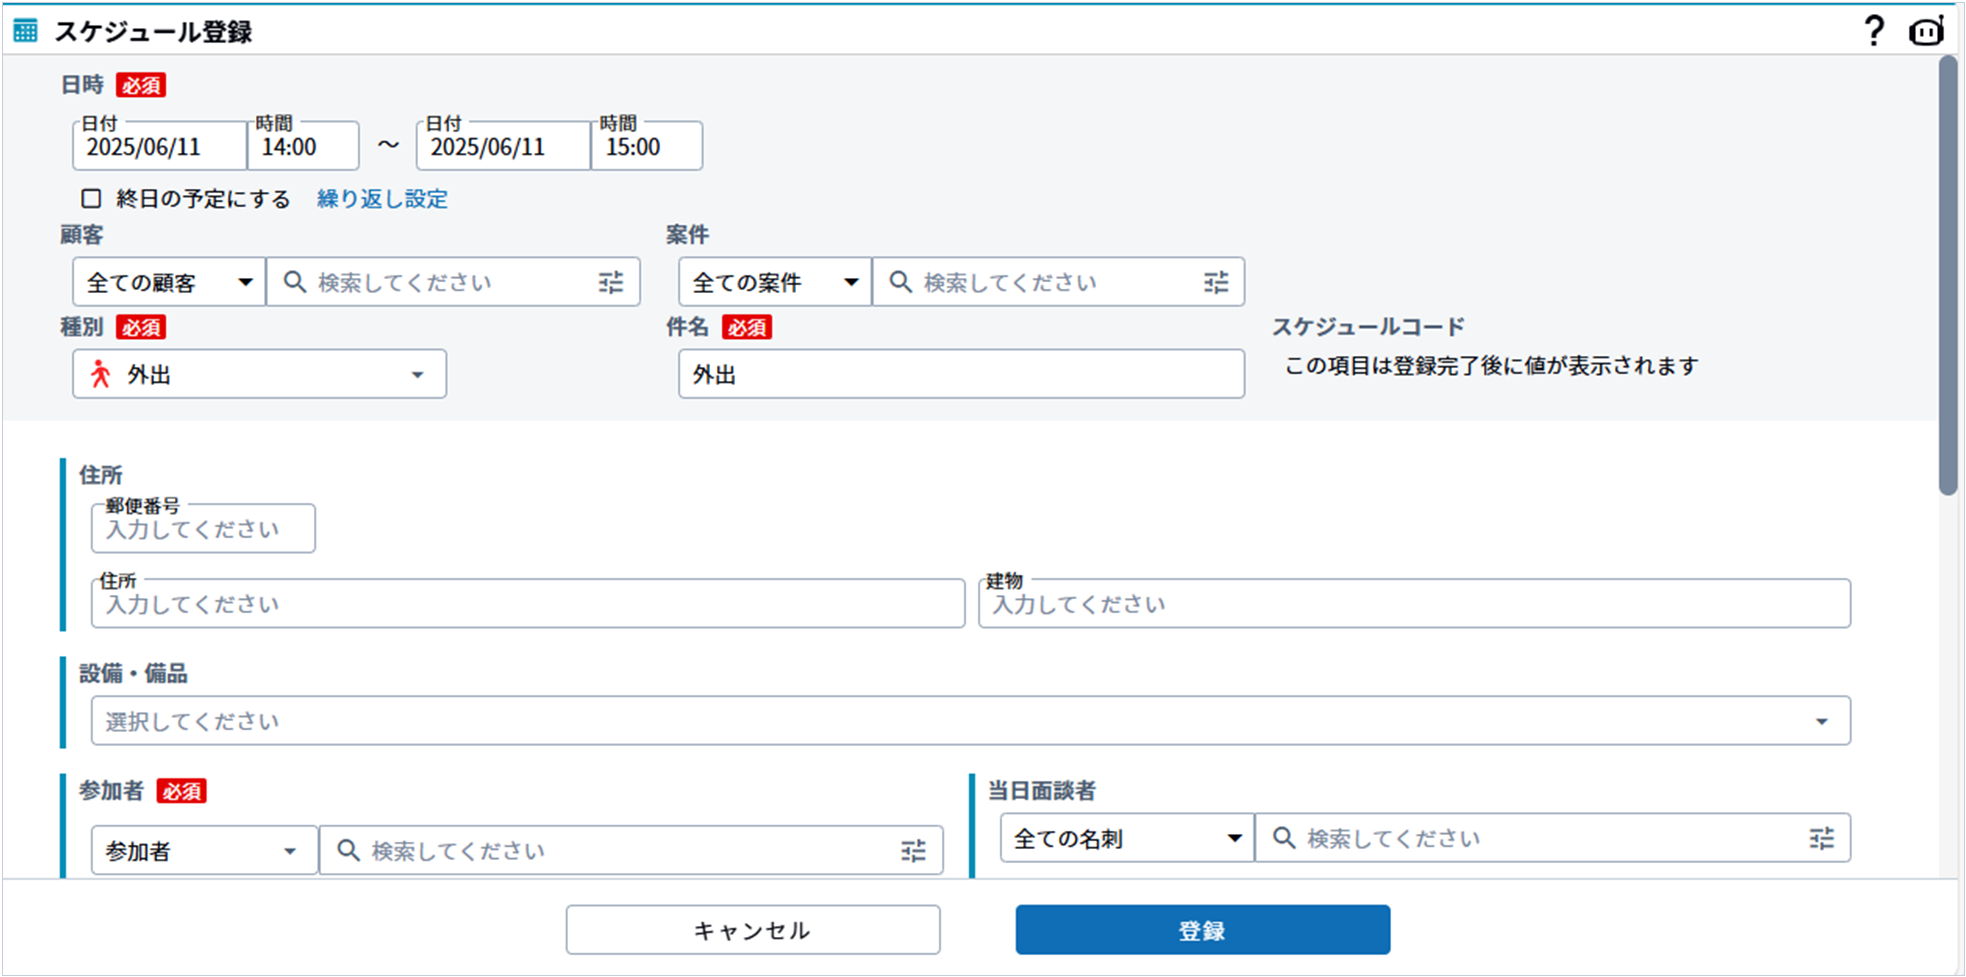Click the スケジュールコード label
Screen dimensions: 1966x977
pos(1368,326)
